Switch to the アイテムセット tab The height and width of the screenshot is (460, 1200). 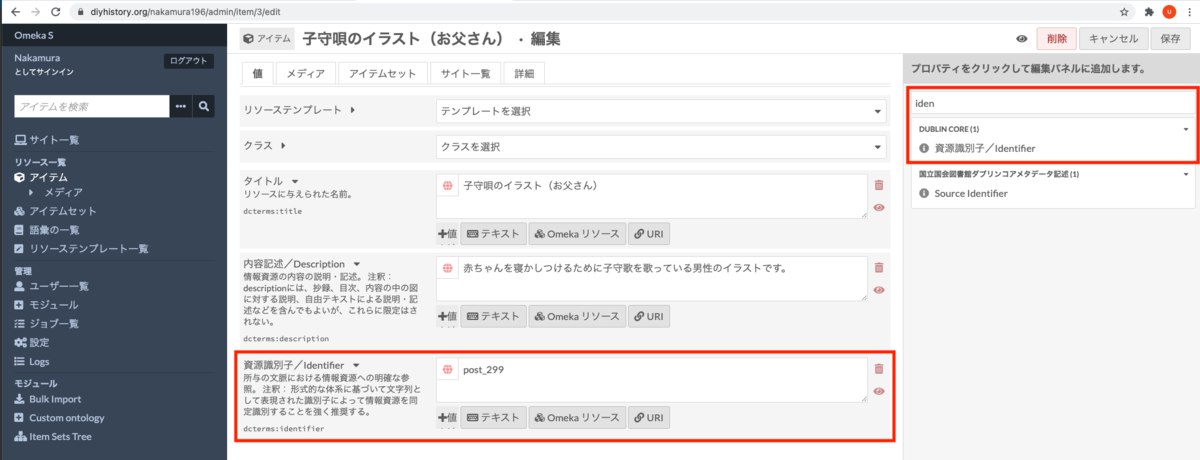(x=382, y=73)
